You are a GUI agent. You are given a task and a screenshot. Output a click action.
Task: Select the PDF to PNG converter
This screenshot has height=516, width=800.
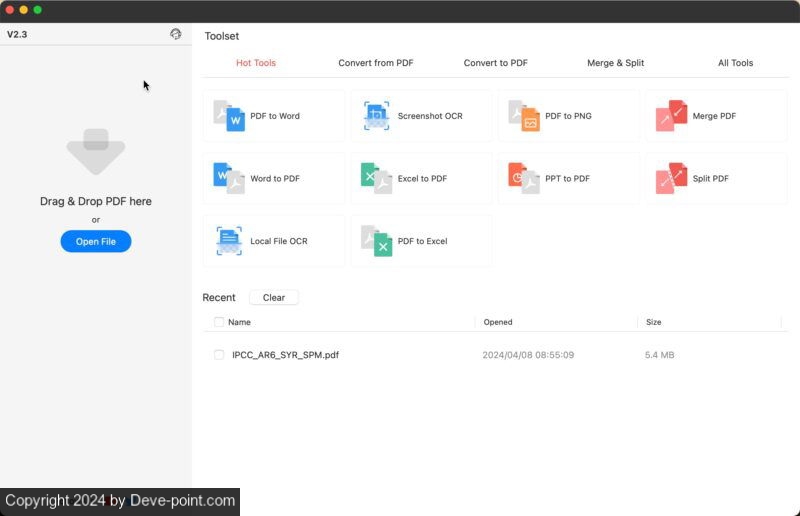coord(567,116)
